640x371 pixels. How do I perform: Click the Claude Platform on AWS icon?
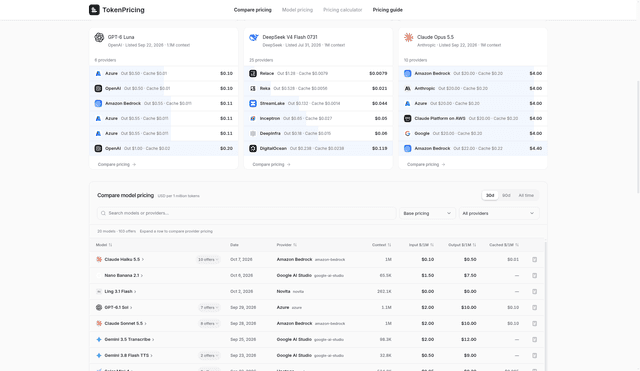coord(407,118)
